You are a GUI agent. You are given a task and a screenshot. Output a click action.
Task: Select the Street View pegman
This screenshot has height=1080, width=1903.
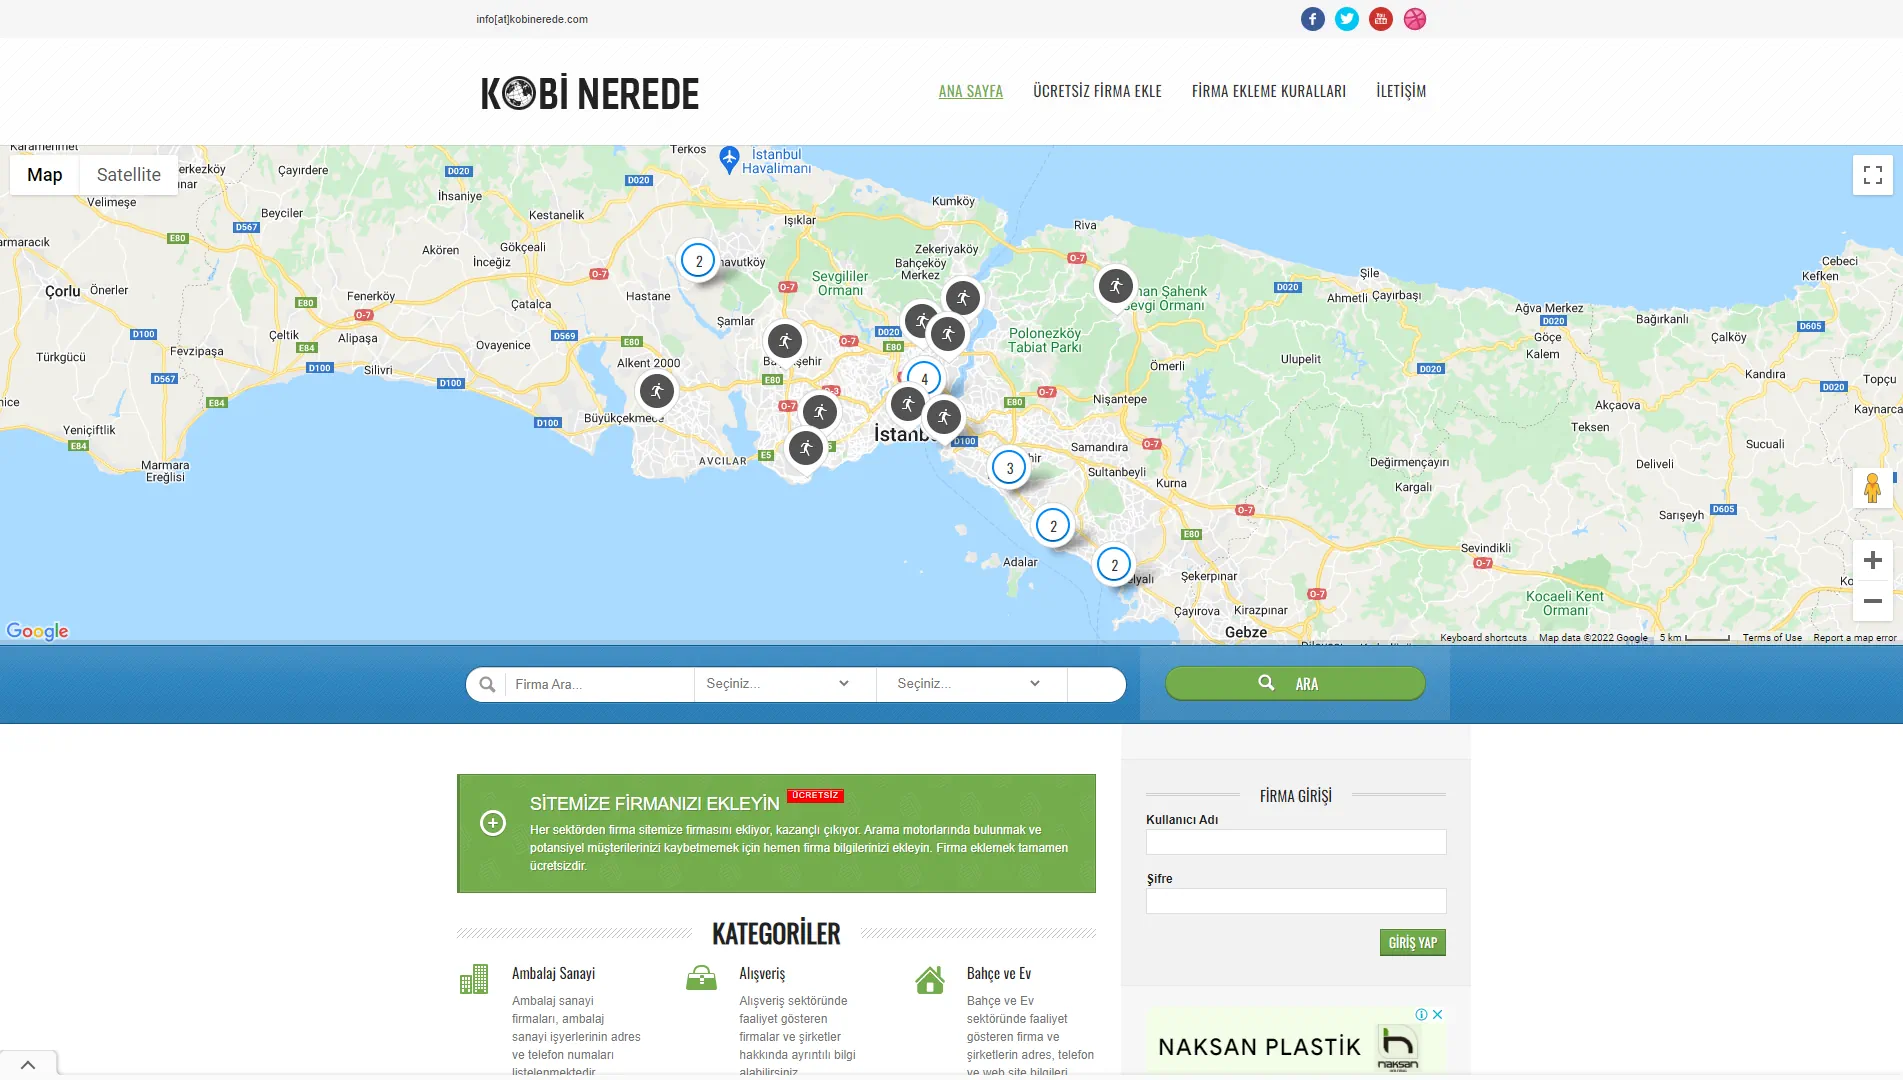pos(1872,488)
